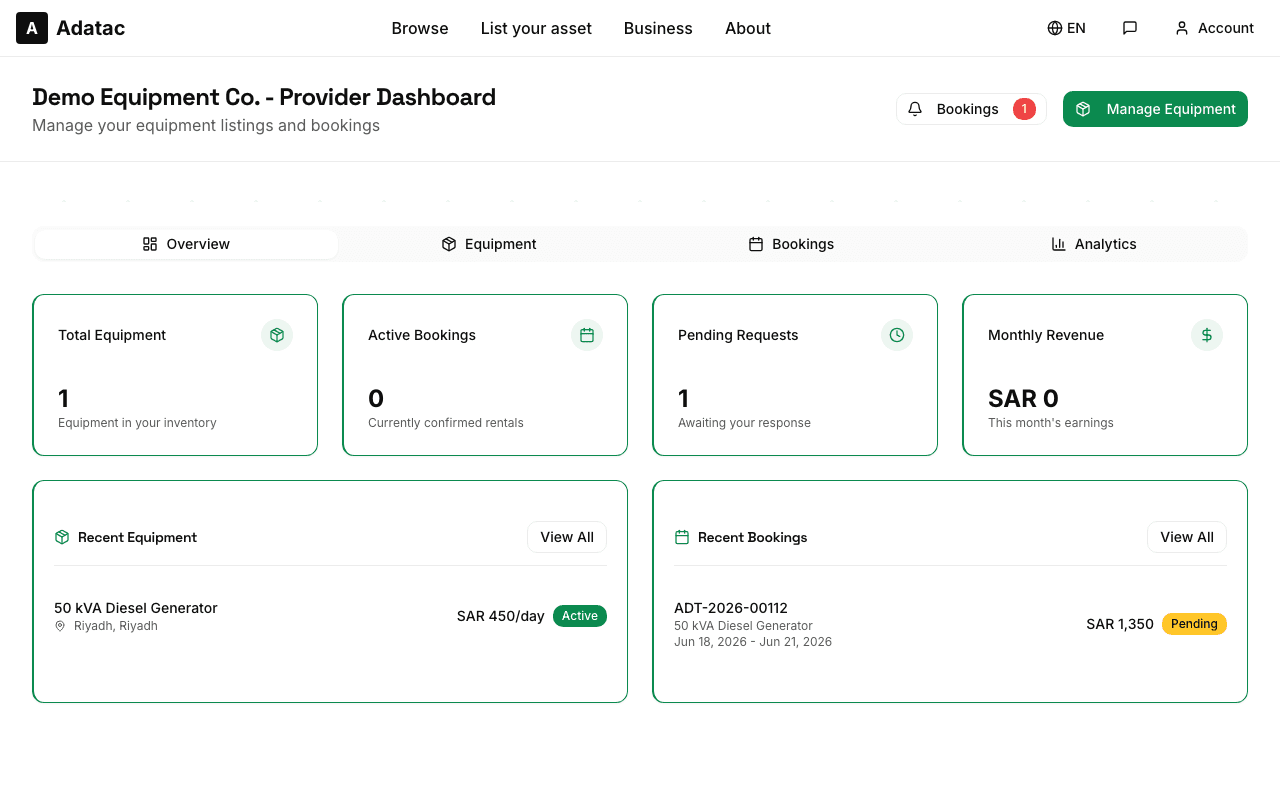Viewport: 1280px width, 800px height.
Task: Click the Provider Dashboard heading
Action: coord(264,97)
